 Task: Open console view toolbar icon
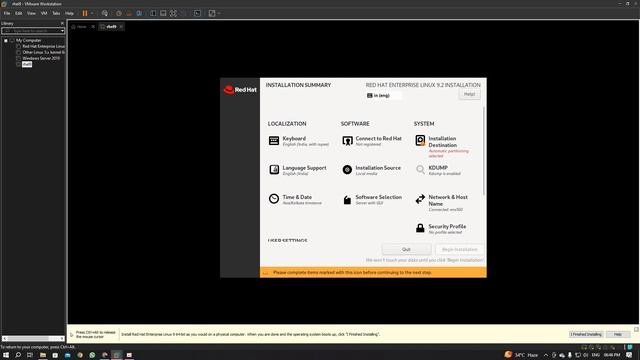point(197,13)
